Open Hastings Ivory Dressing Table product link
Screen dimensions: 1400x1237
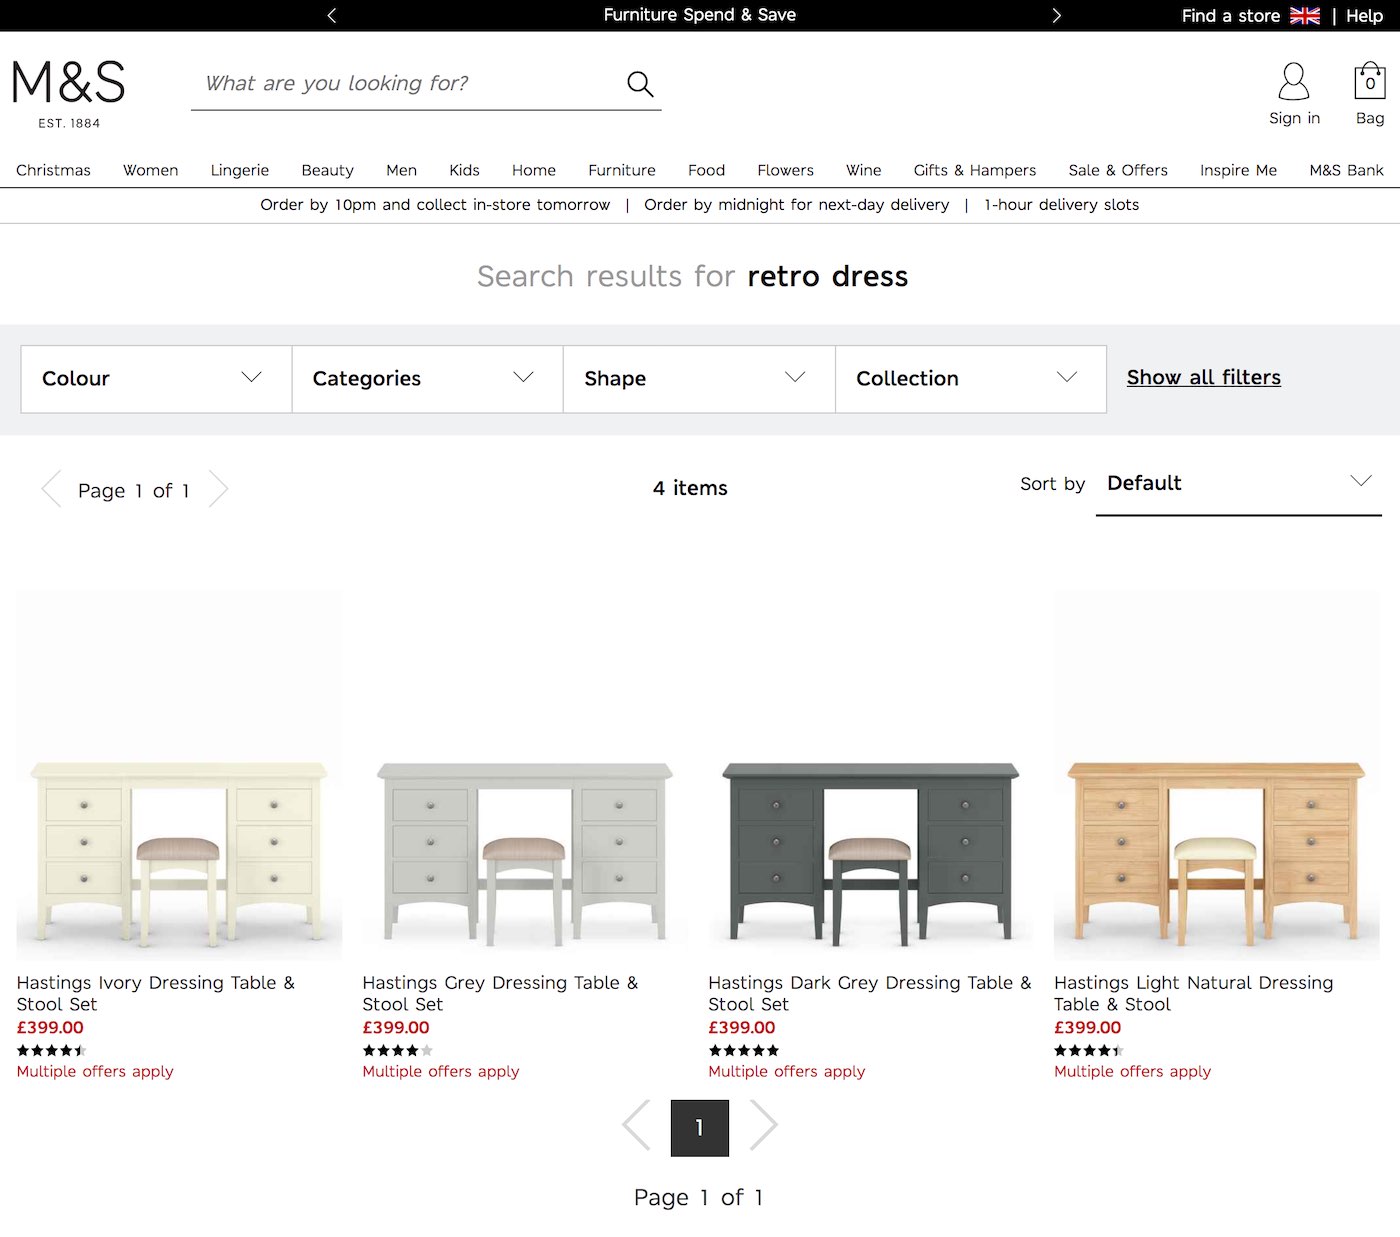[x=155, y=993]
